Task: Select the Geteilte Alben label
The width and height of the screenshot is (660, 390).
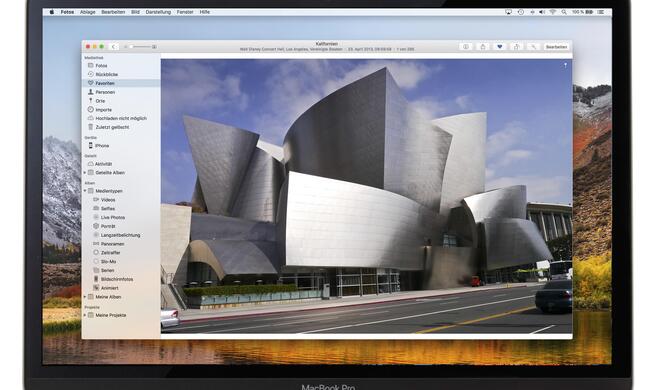Action: click(x=110, y=173)
